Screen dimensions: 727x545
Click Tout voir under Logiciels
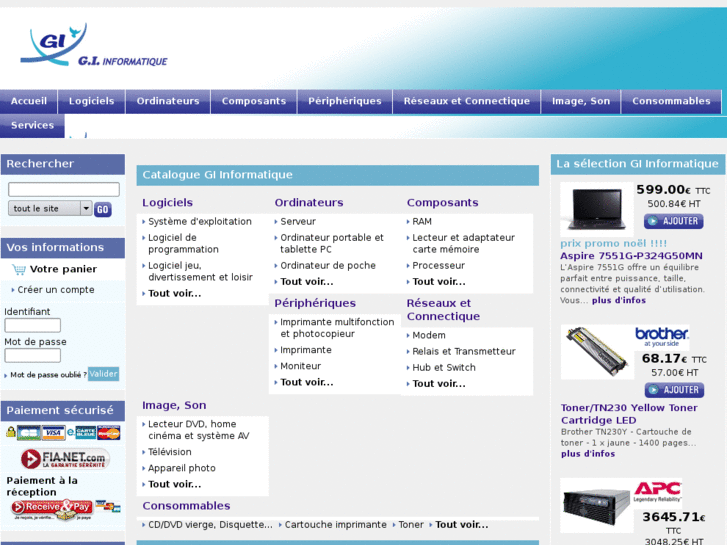(x=174, y=294)
